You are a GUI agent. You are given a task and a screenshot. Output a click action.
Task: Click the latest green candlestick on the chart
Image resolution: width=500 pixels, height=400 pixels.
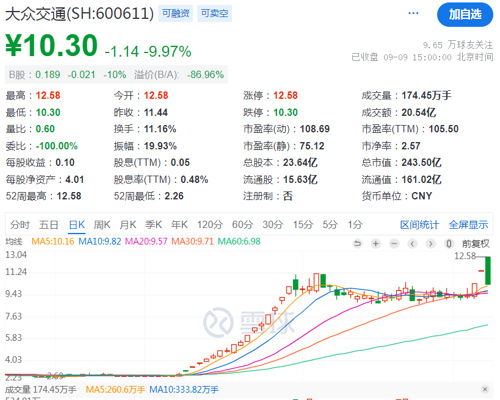[x=488, y=270]
